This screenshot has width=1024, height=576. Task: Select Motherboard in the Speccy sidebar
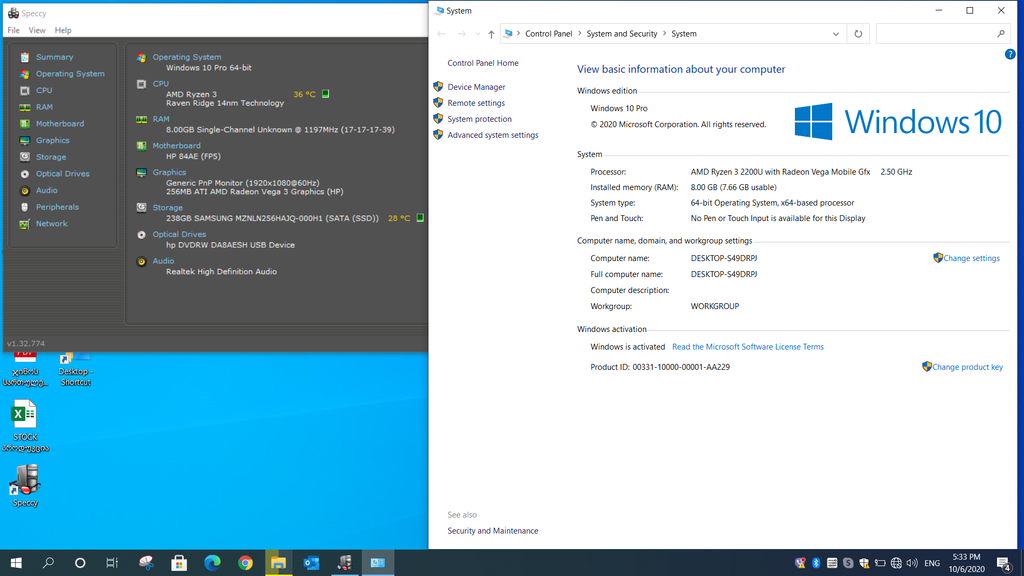pyautogui.click(x=59, y=124)
